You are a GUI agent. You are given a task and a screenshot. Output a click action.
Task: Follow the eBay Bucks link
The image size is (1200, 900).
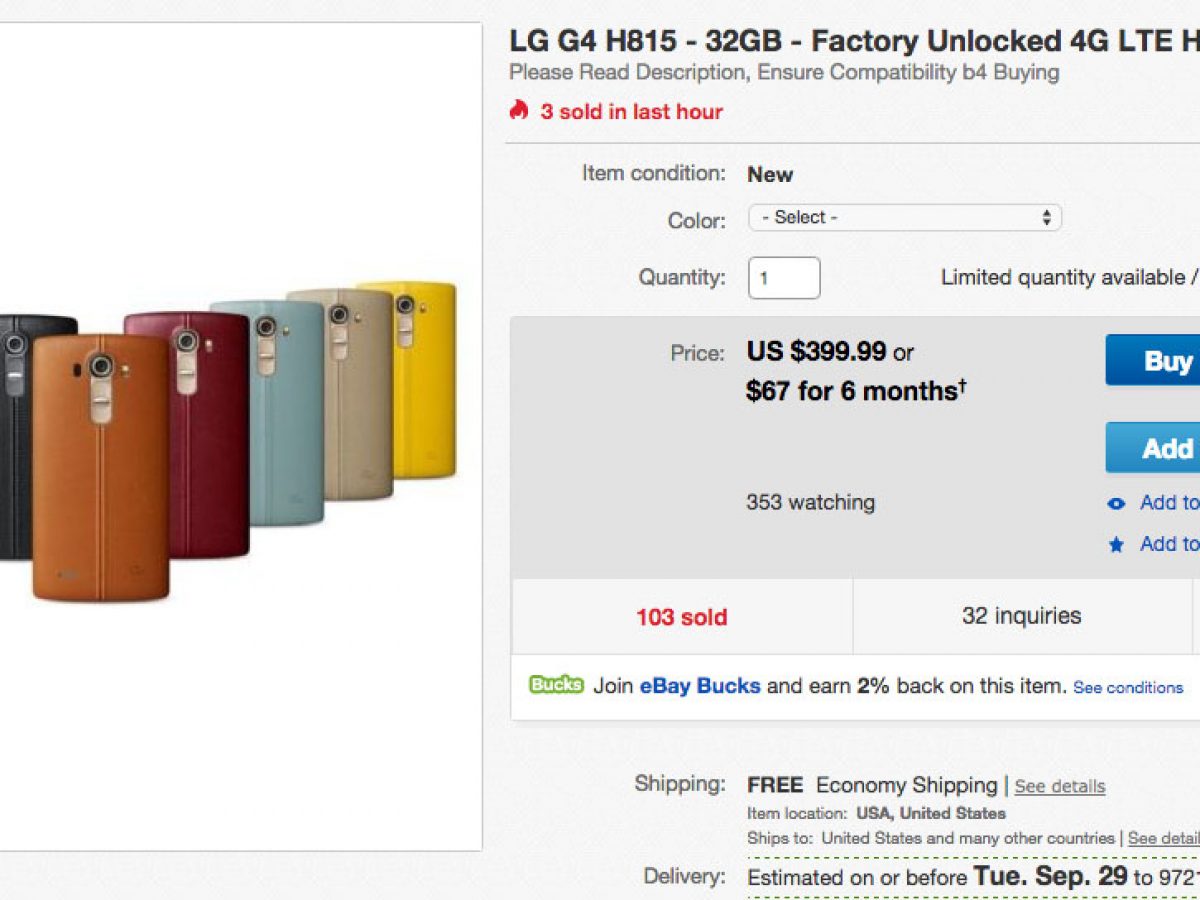700,686
